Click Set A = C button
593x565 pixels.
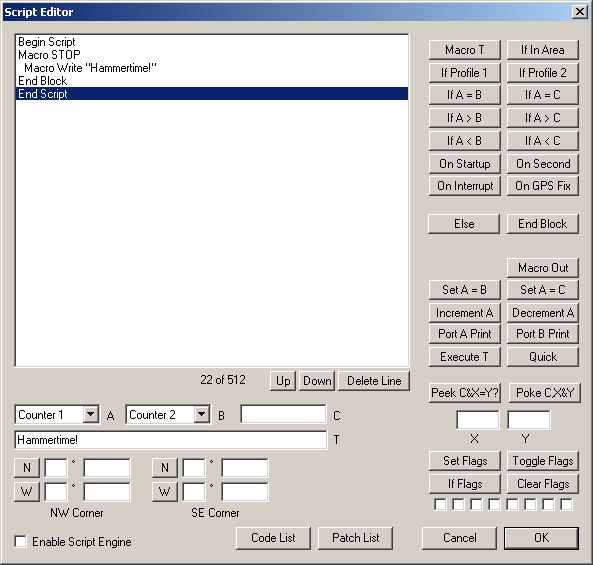pyautogui.click(x=543, y=290)
